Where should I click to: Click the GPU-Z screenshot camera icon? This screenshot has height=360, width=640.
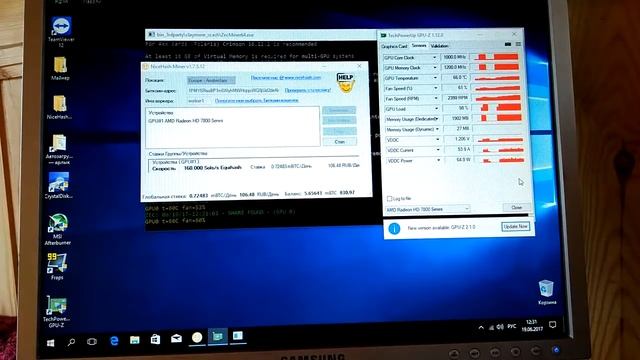tap(508, 44)
